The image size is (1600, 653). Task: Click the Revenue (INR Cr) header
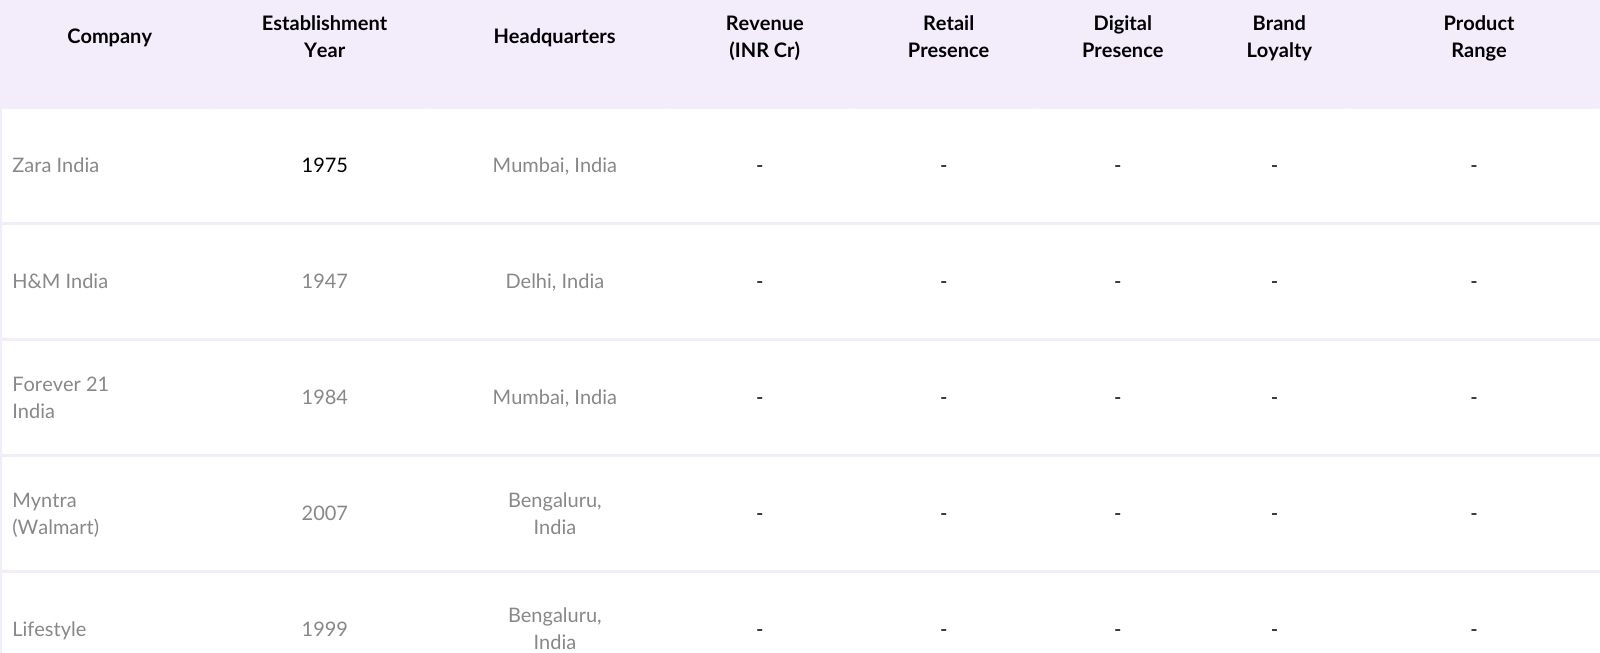coord(764,36)
